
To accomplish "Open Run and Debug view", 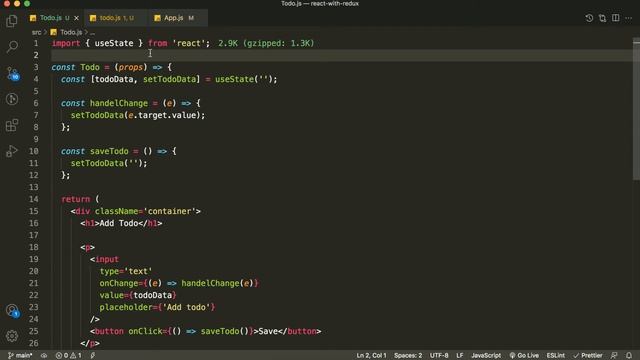I will coord(12,151).
